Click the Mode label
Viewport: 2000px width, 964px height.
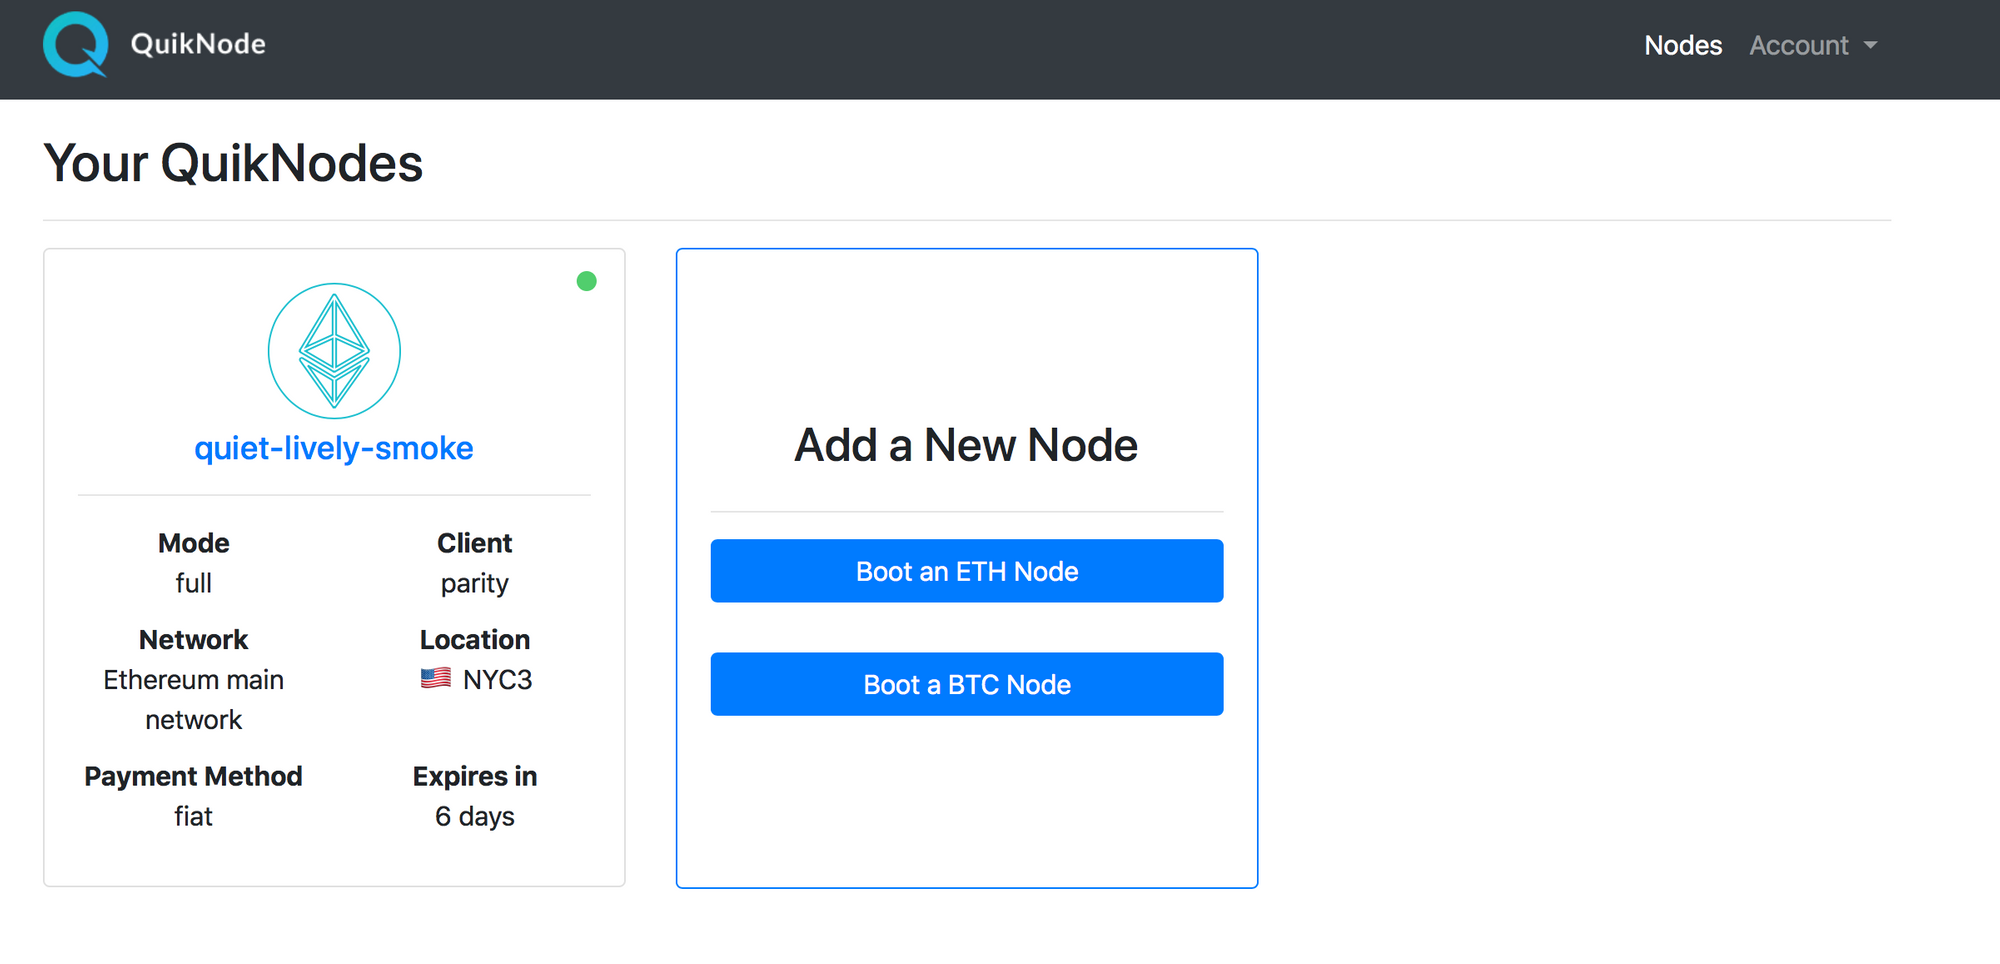coord(194,543)
